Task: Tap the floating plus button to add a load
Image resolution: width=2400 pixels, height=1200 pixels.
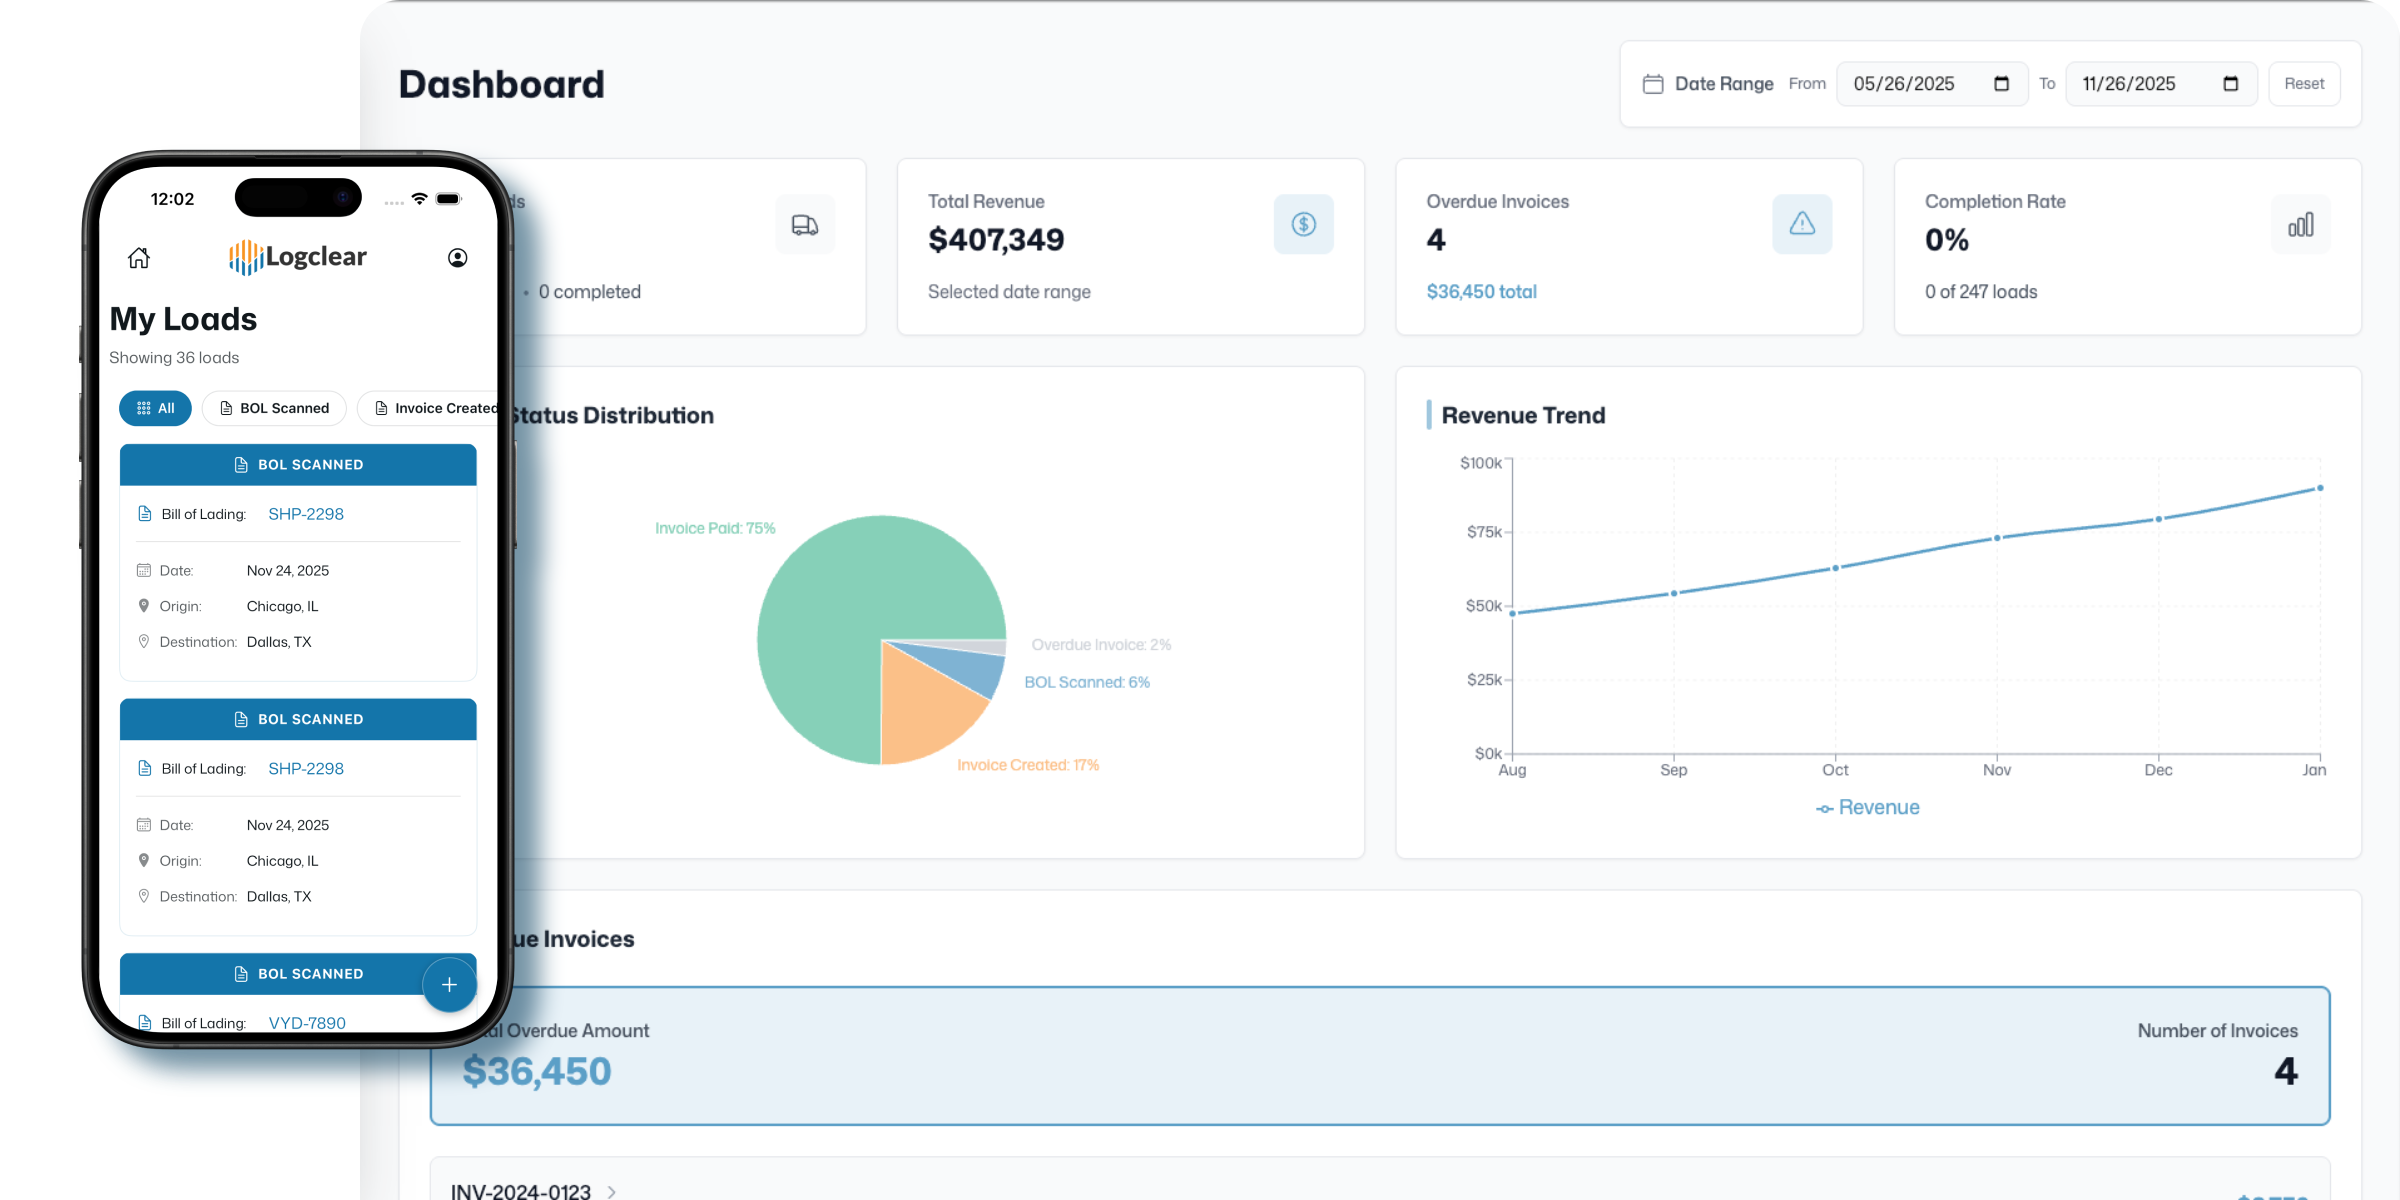Action: 449,985
